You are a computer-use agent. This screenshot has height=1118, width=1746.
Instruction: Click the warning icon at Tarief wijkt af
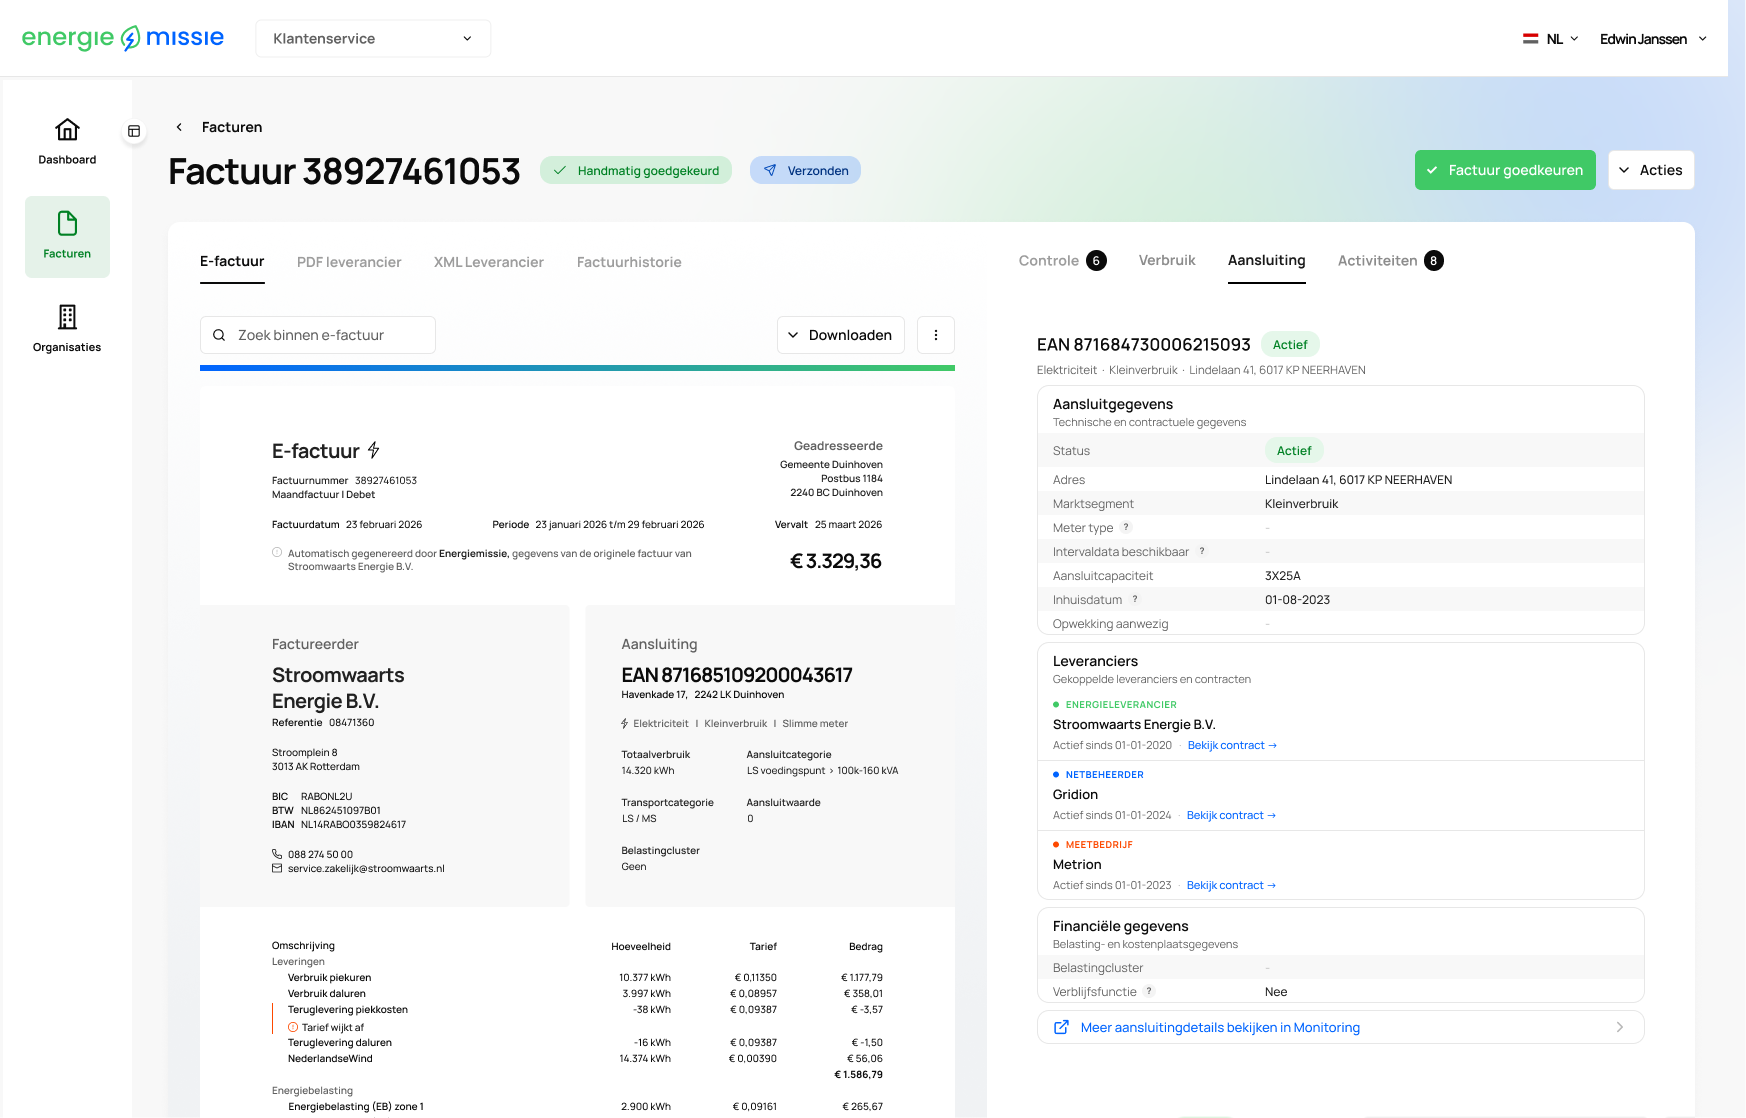[x=293, y=1027]
